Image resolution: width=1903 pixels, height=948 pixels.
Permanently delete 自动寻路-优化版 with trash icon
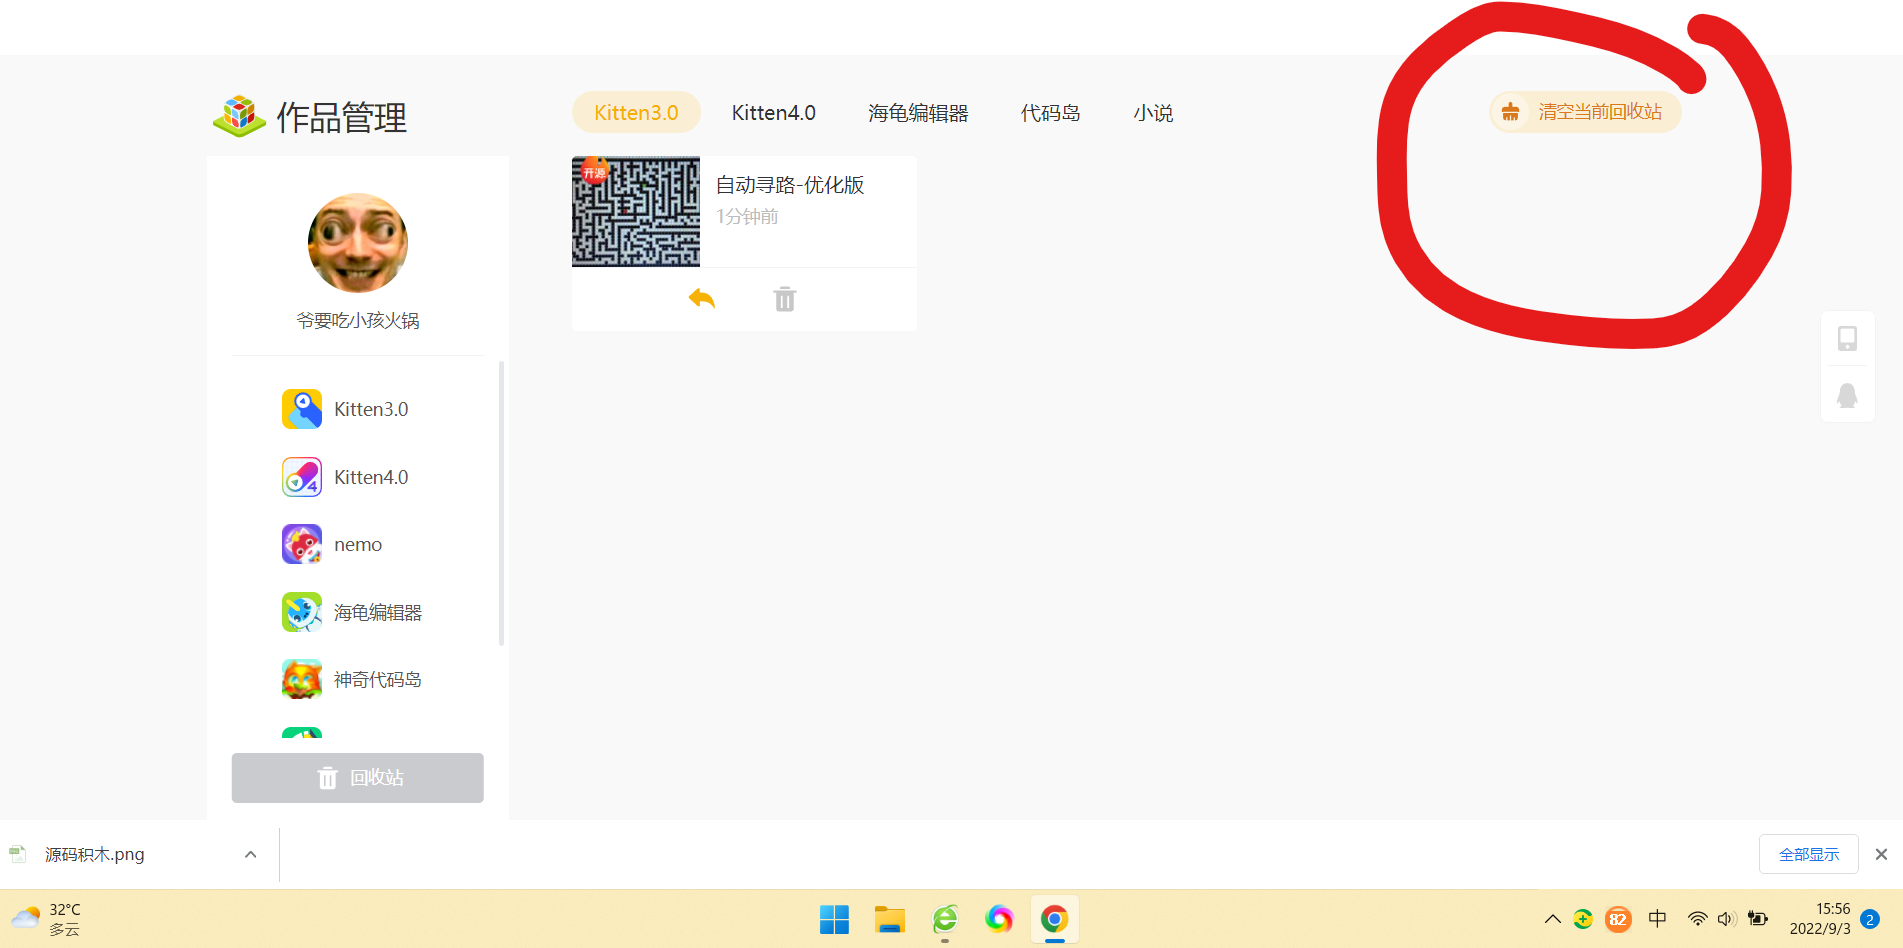[x=785, y=299]
